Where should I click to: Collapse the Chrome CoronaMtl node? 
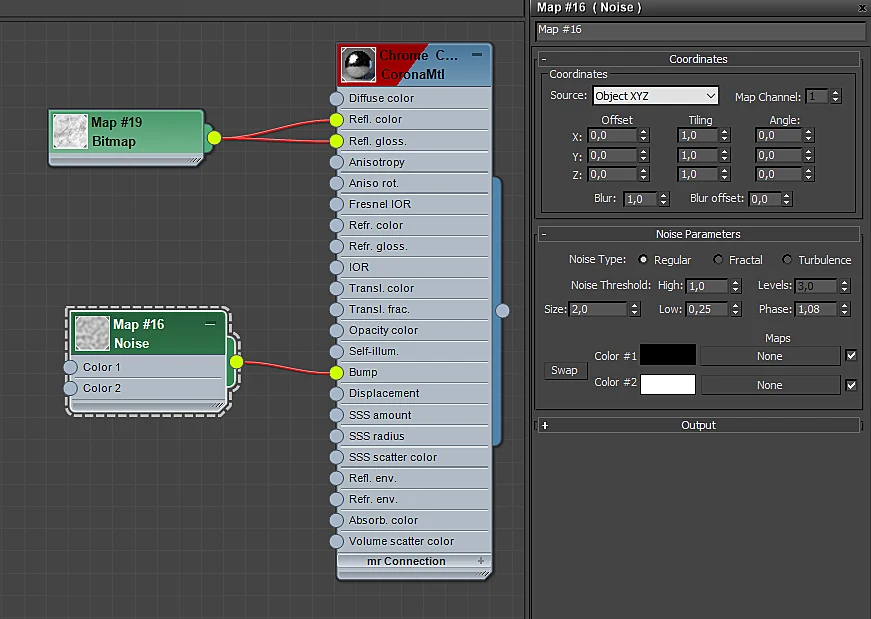(477, 54)
